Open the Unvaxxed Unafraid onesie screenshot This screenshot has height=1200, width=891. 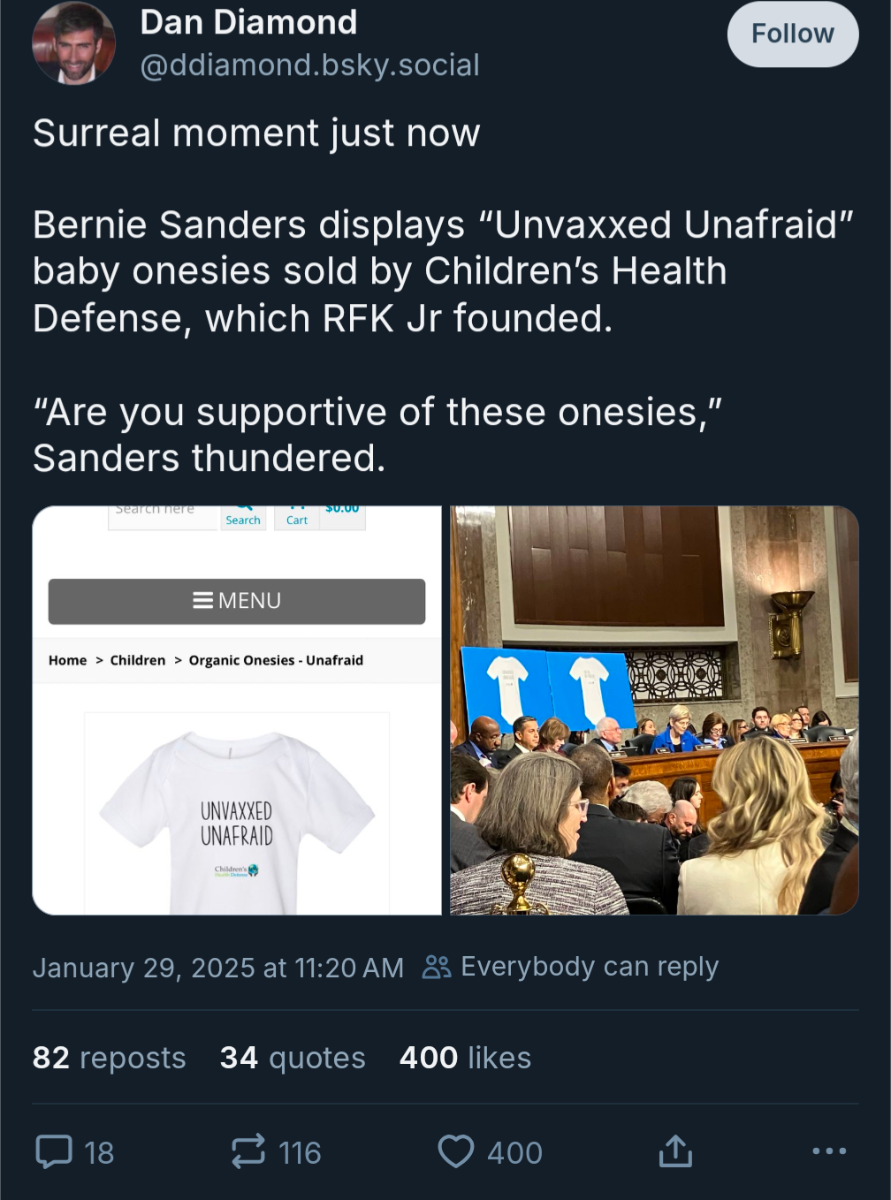pos(237,710)
